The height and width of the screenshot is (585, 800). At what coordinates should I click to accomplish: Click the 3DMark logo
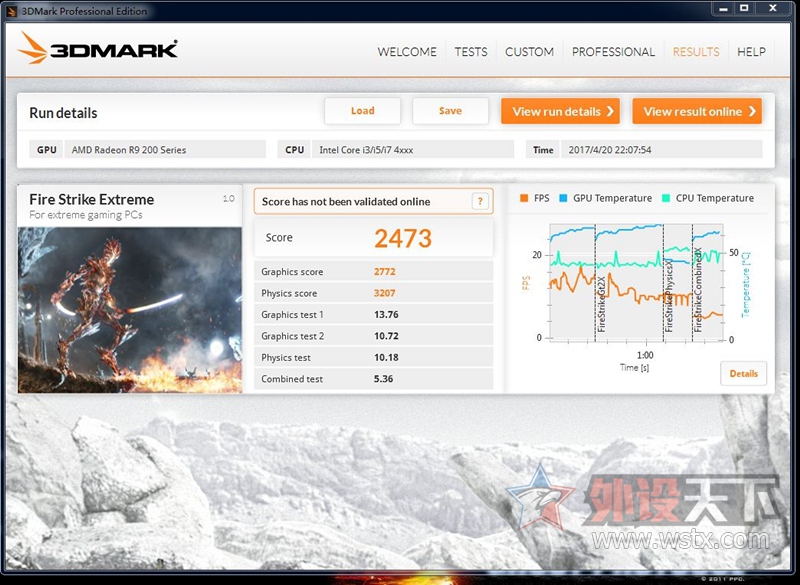point(97,49)
